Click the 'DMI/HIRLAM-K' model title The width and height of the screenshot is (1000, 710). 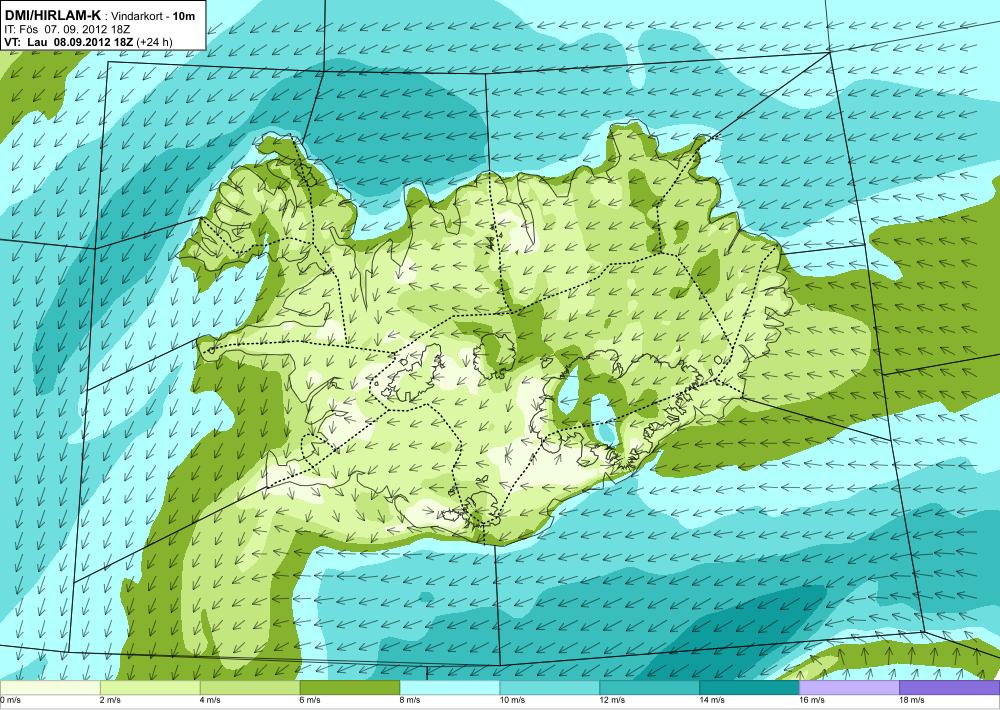point(52,16)
